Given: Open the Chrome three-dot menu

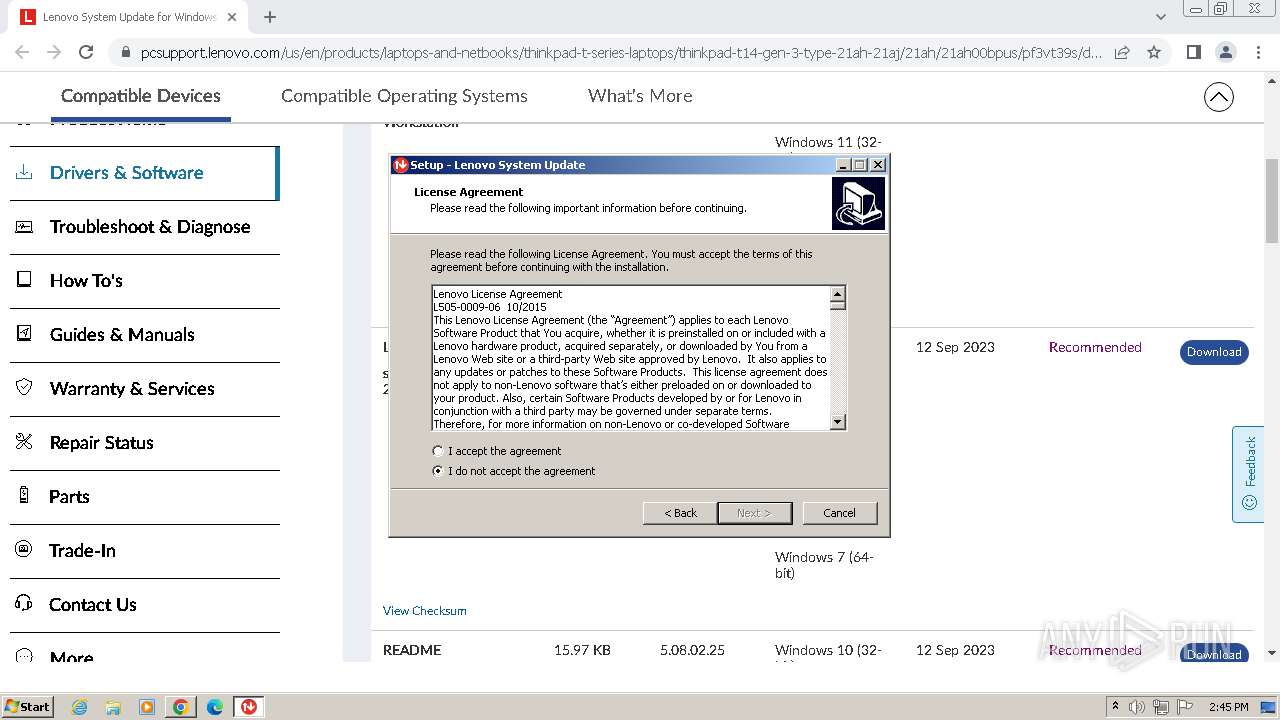Looking at the screenshot, I should pyautogui.click(x=1258, y=53).
